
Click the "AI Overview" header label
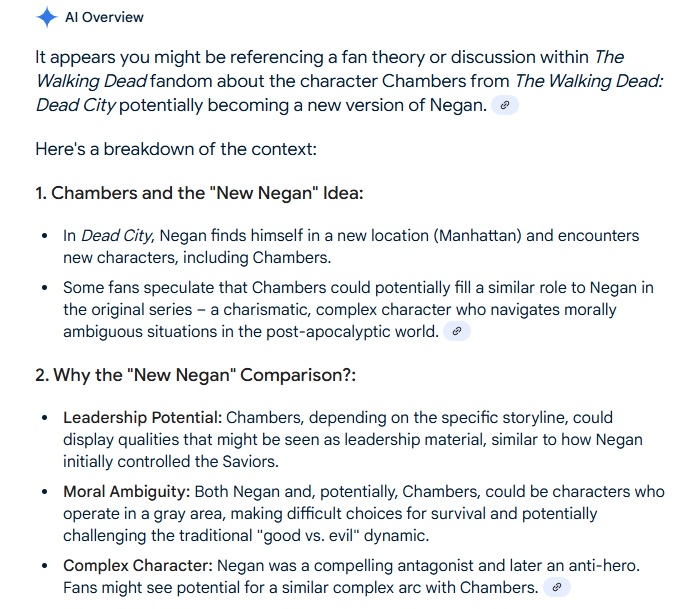(x=104, y=17)
